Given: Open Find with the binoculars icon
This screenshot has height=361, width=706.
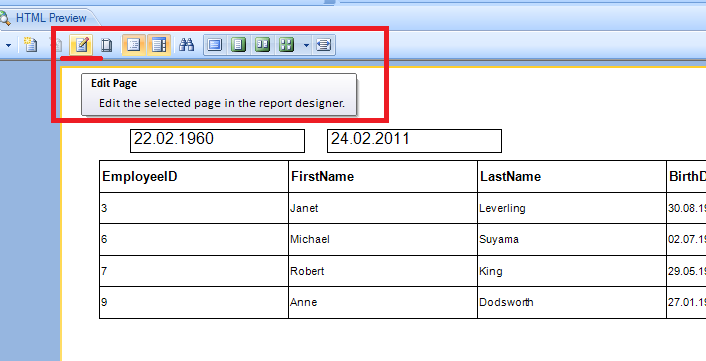Looking at the screenshot, I should coord(186,45).
